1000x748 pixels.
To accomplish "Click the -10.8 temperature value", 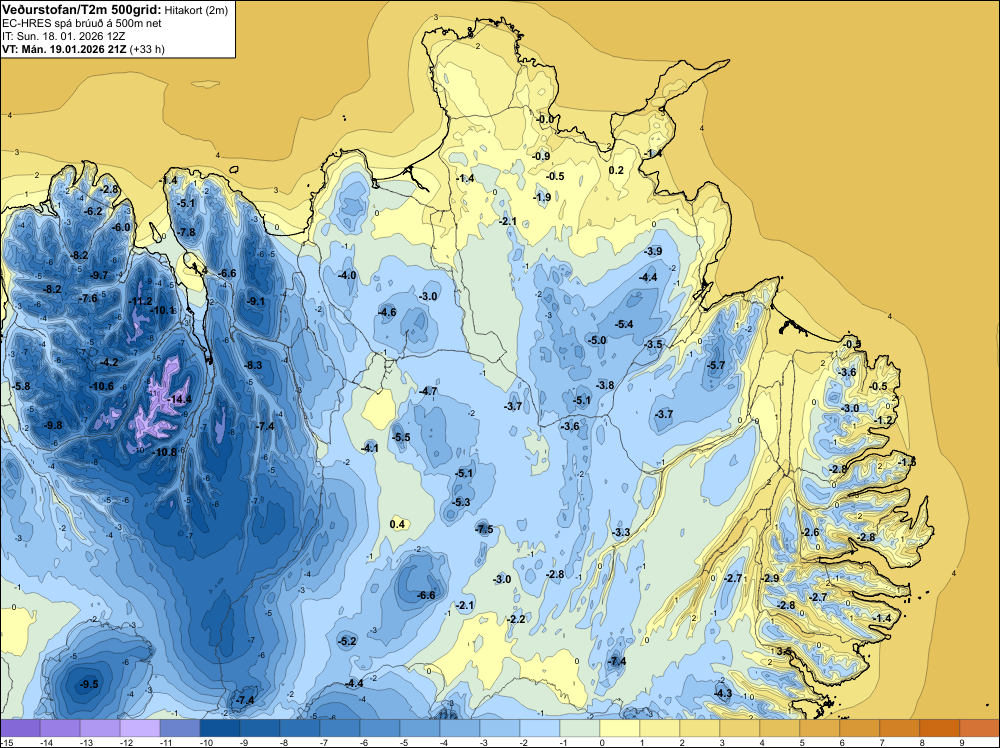I will pyautogui.click(x=165, y=452).
